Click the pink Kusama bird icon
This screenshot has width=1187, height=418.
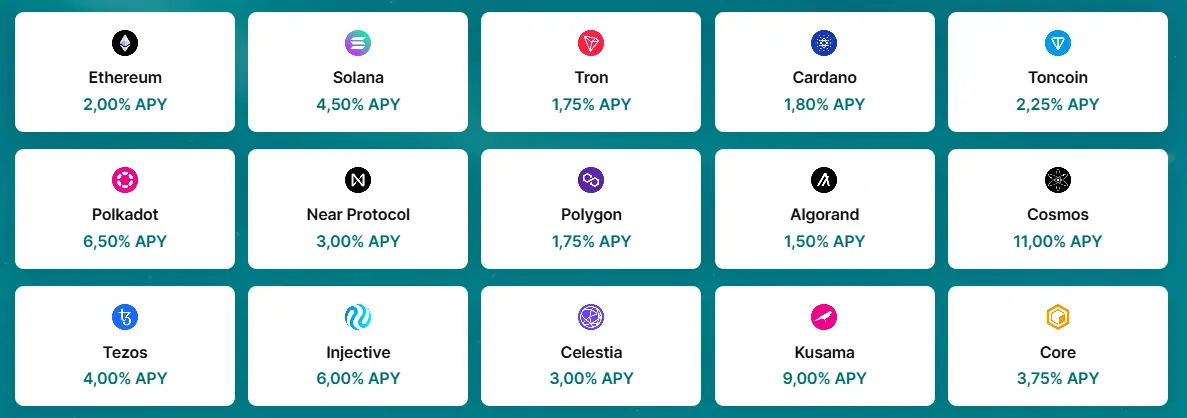[x=824, y=317]
